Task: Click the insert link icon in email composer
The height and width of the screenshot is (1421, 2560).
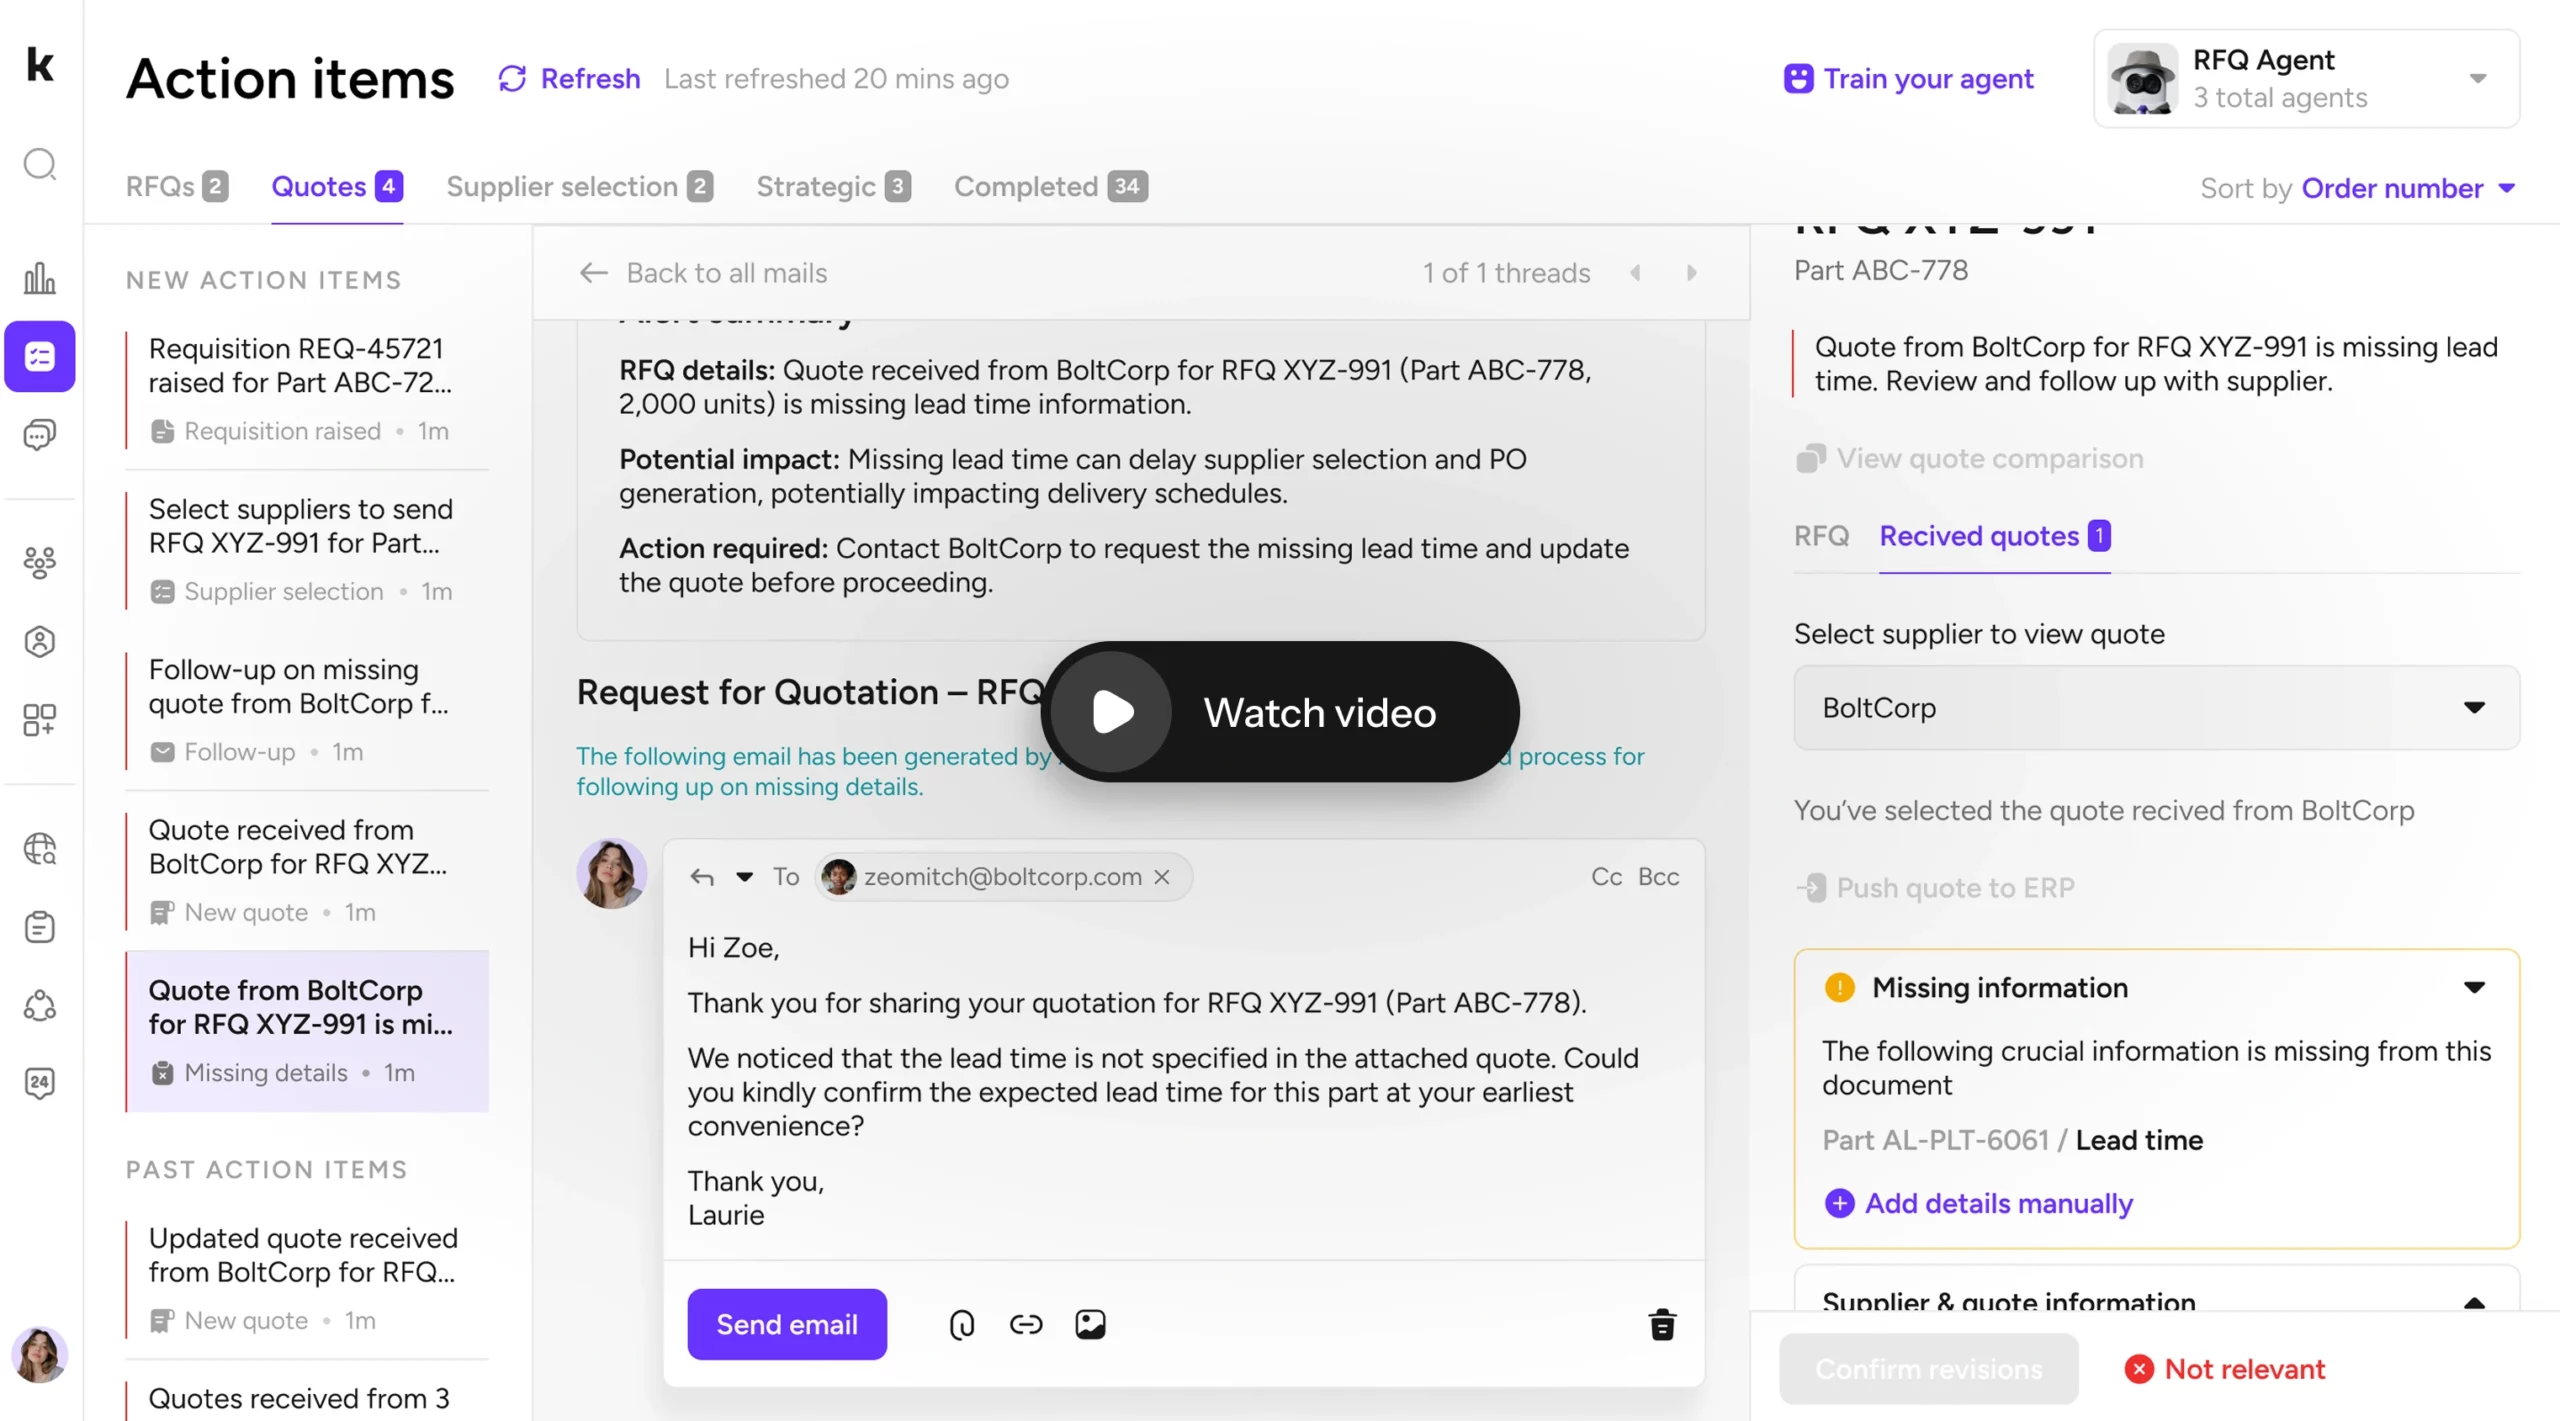Action: click(x=1026, y=1324)
